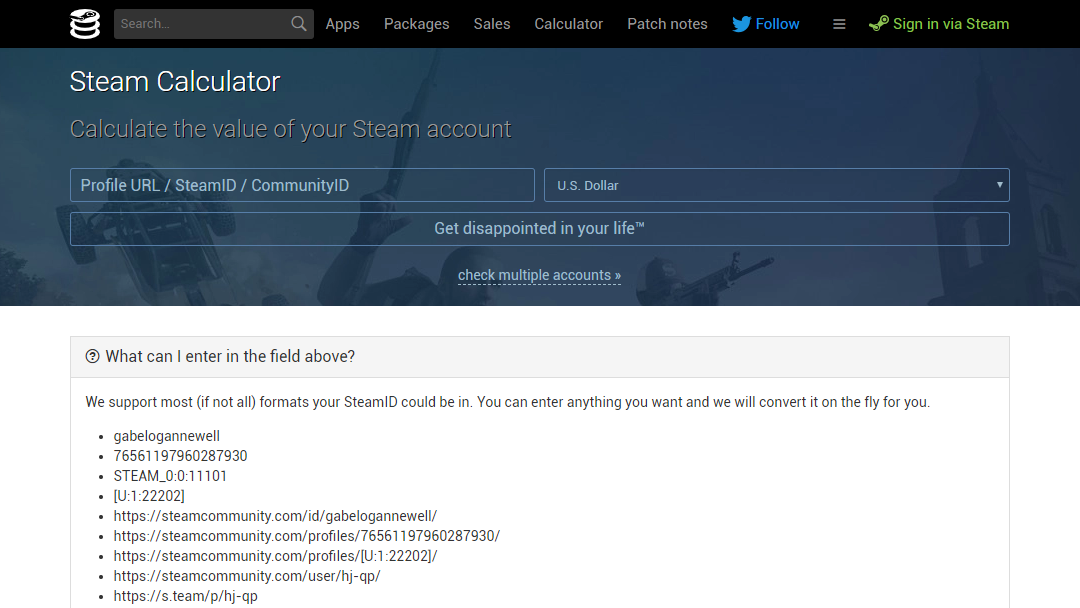Open the Sales page
This screenshot has height=608, width=1080.
[492, 24]
